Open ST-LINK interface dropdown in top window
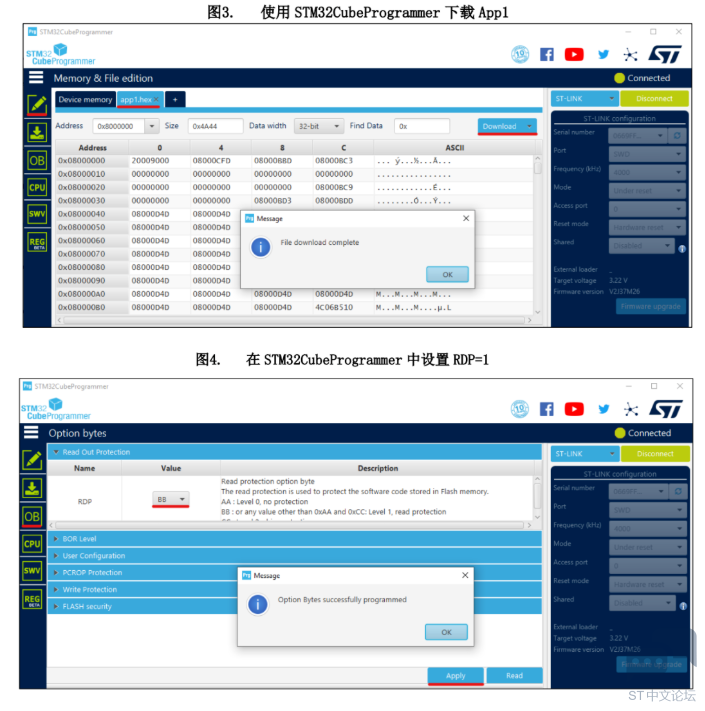Image resolution: width=705 pixels, height=711 pixels. coord(584,98)
